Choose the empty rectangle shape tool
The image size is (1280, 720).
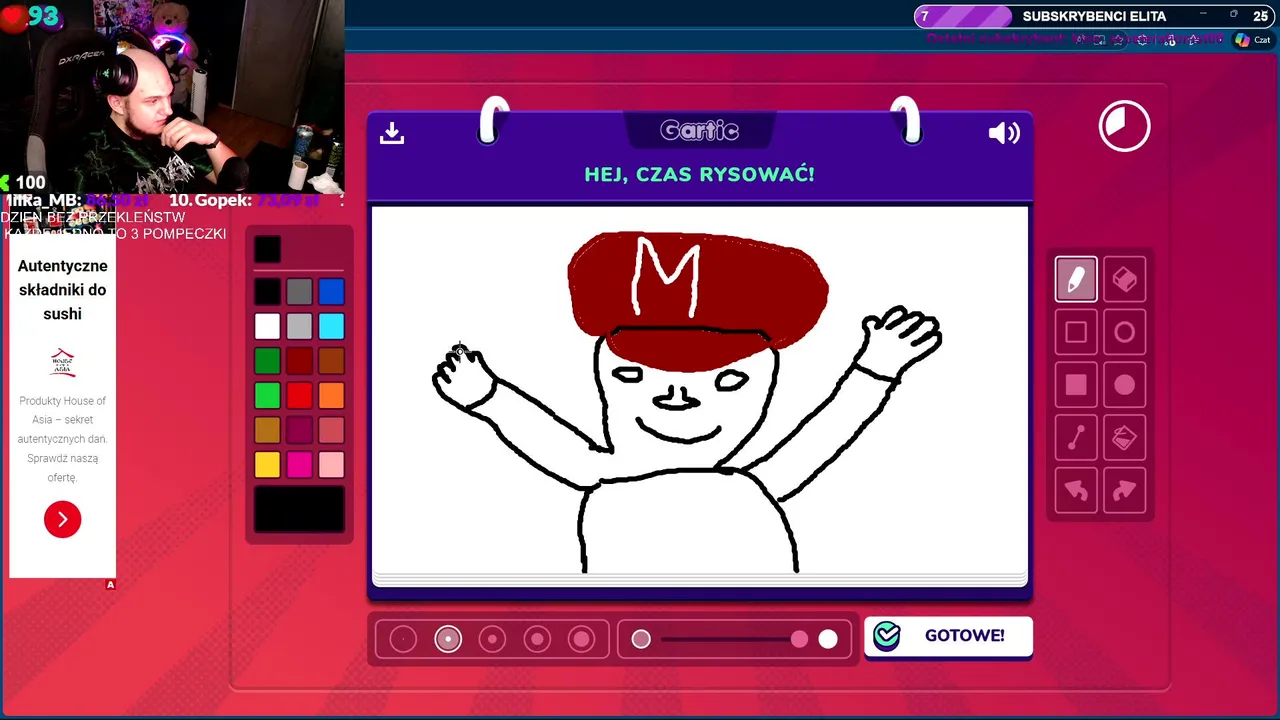point(1076,332)
